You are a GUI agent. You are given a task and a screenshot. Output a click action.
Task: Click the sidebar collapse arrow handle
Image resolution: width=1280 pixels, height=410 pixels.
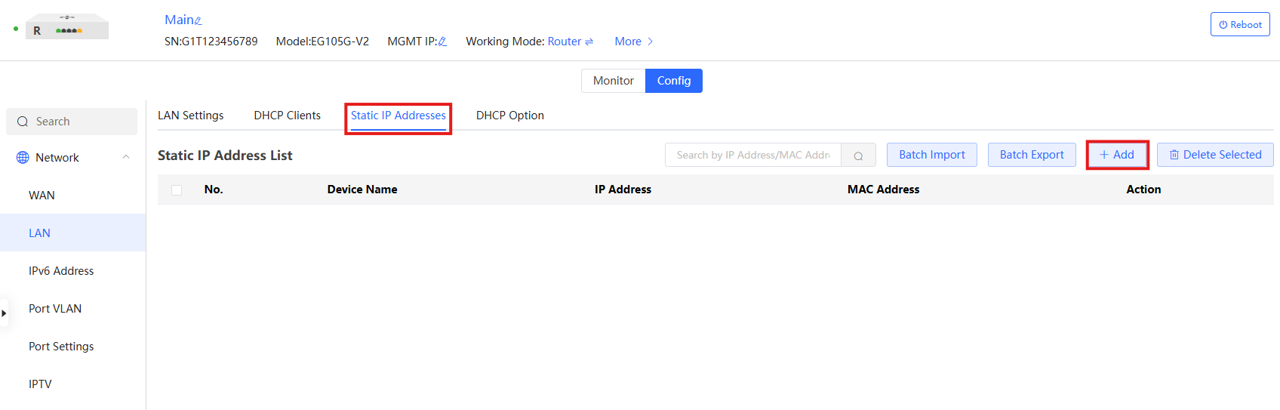click(x=4, y=313)
